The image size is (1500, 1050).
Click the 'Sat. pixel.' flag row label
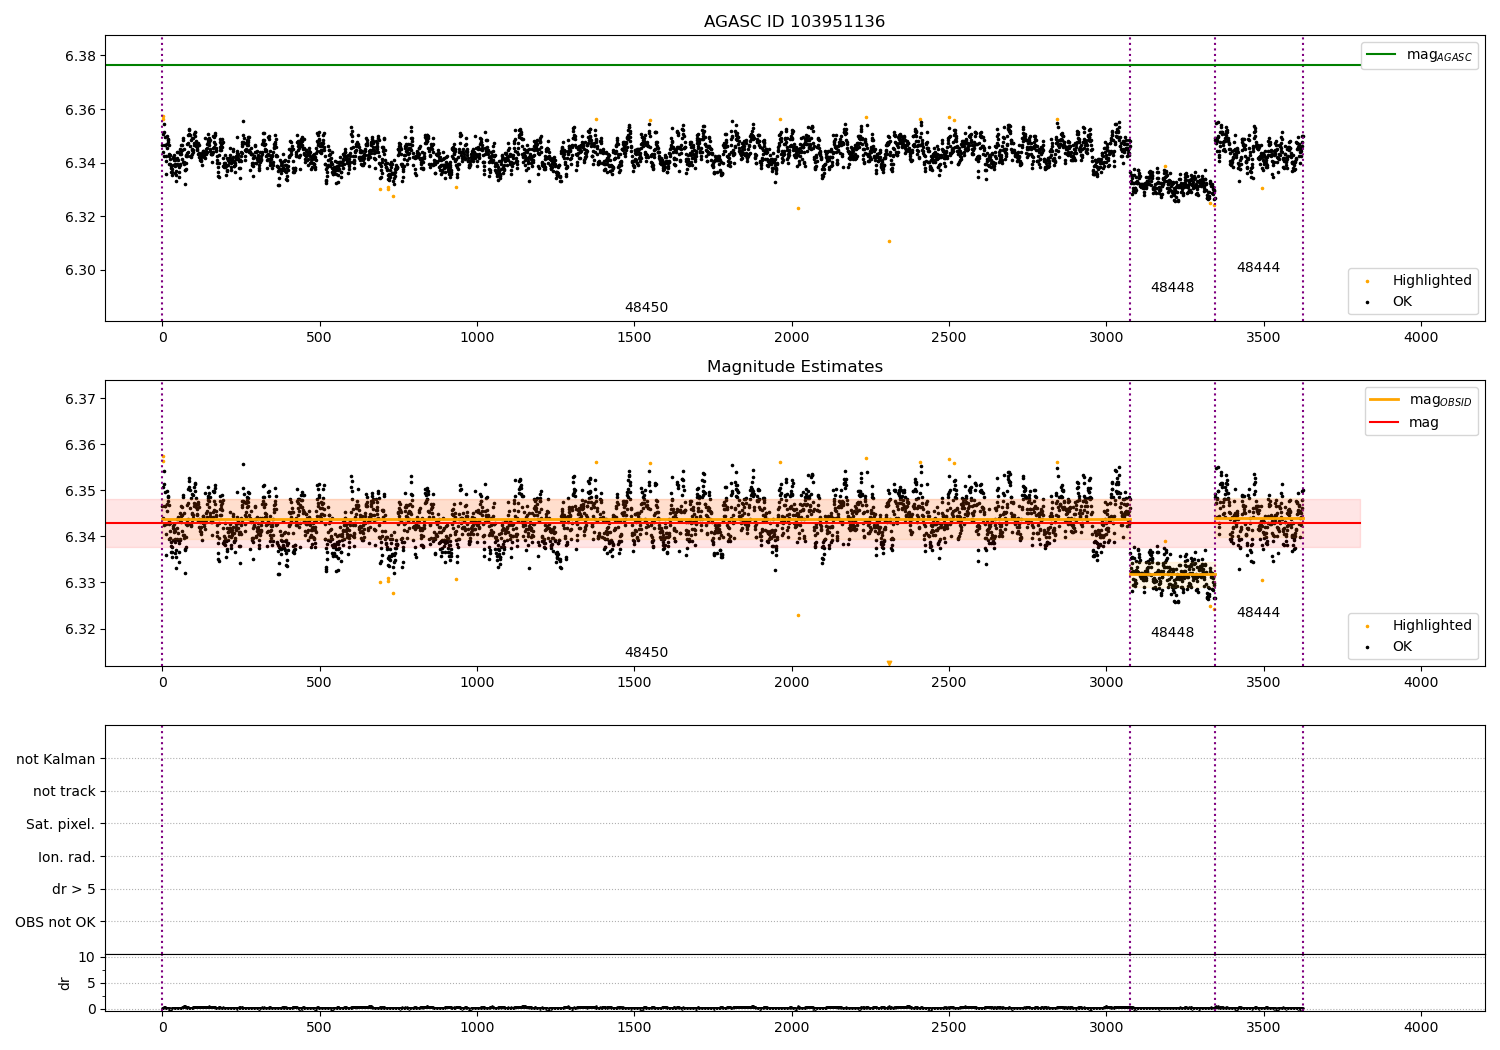(61, 824)
